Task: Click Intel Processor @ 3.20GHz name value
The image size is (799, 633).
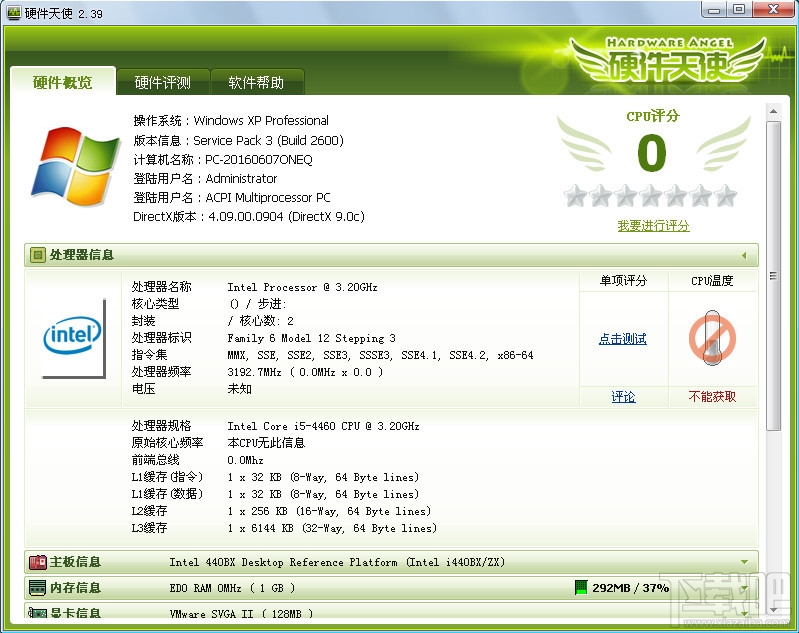Action: pyautogui.click(x=302, y=287)
